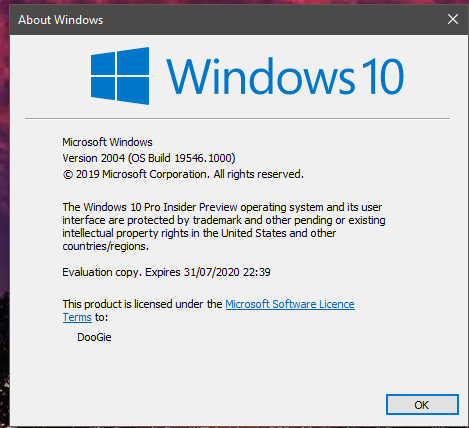Click the 'Windows' wordmark in the banner
Image resolution: width=469 pixels, height=428 pixels.
point(260,76)
